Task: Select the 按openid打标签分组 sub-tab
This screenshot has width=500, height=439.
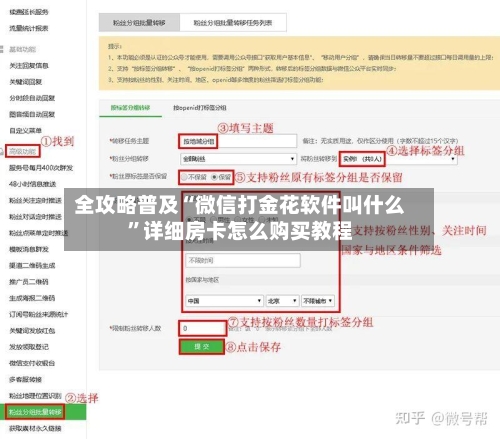Action: click(x=200, y=108)
